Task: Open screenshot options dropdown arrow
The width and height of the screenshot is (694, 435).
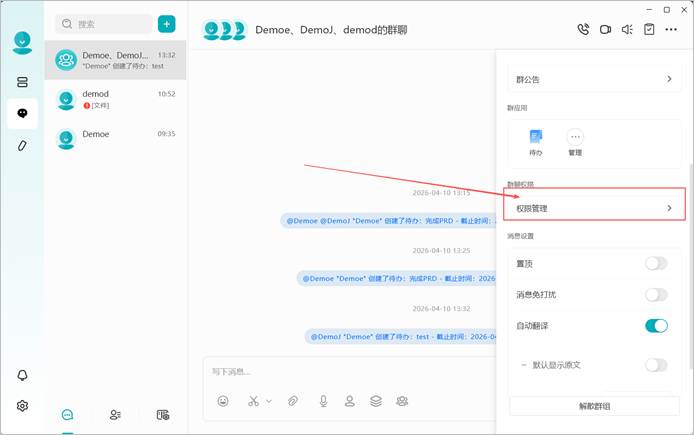Action: tap(269, 401)
